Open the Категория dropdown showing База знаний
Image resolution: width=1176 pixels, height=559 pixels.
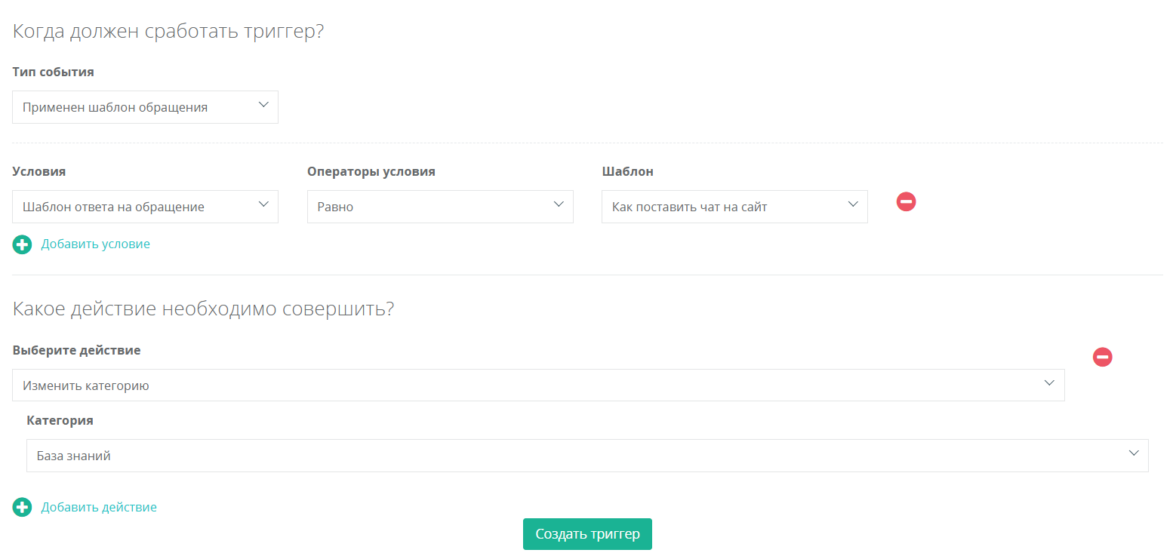click(575, 455)
